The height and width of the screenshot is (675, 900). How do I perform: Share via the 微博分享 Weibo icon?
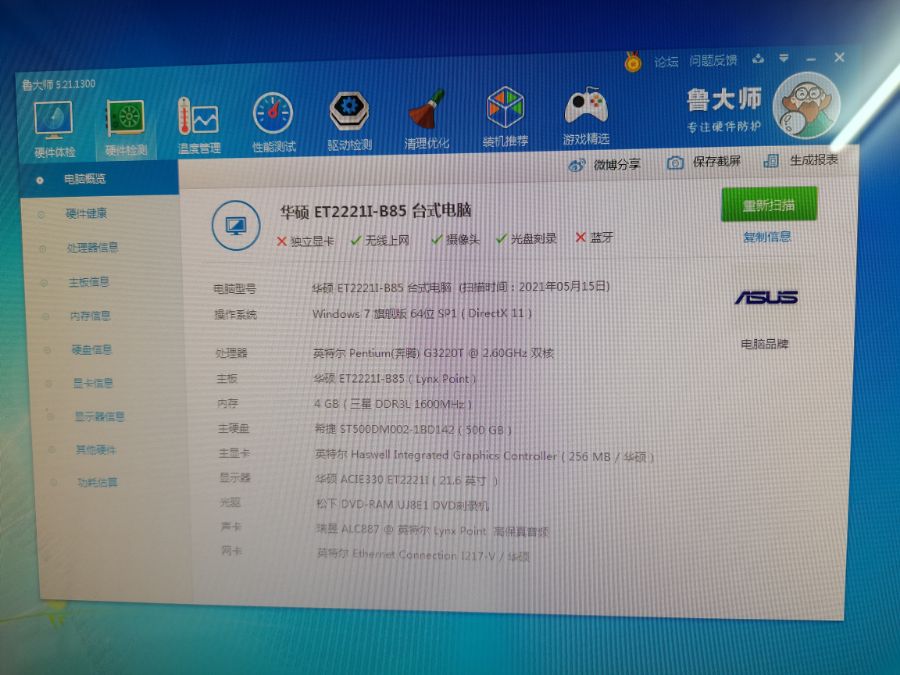tap(577, 164)
